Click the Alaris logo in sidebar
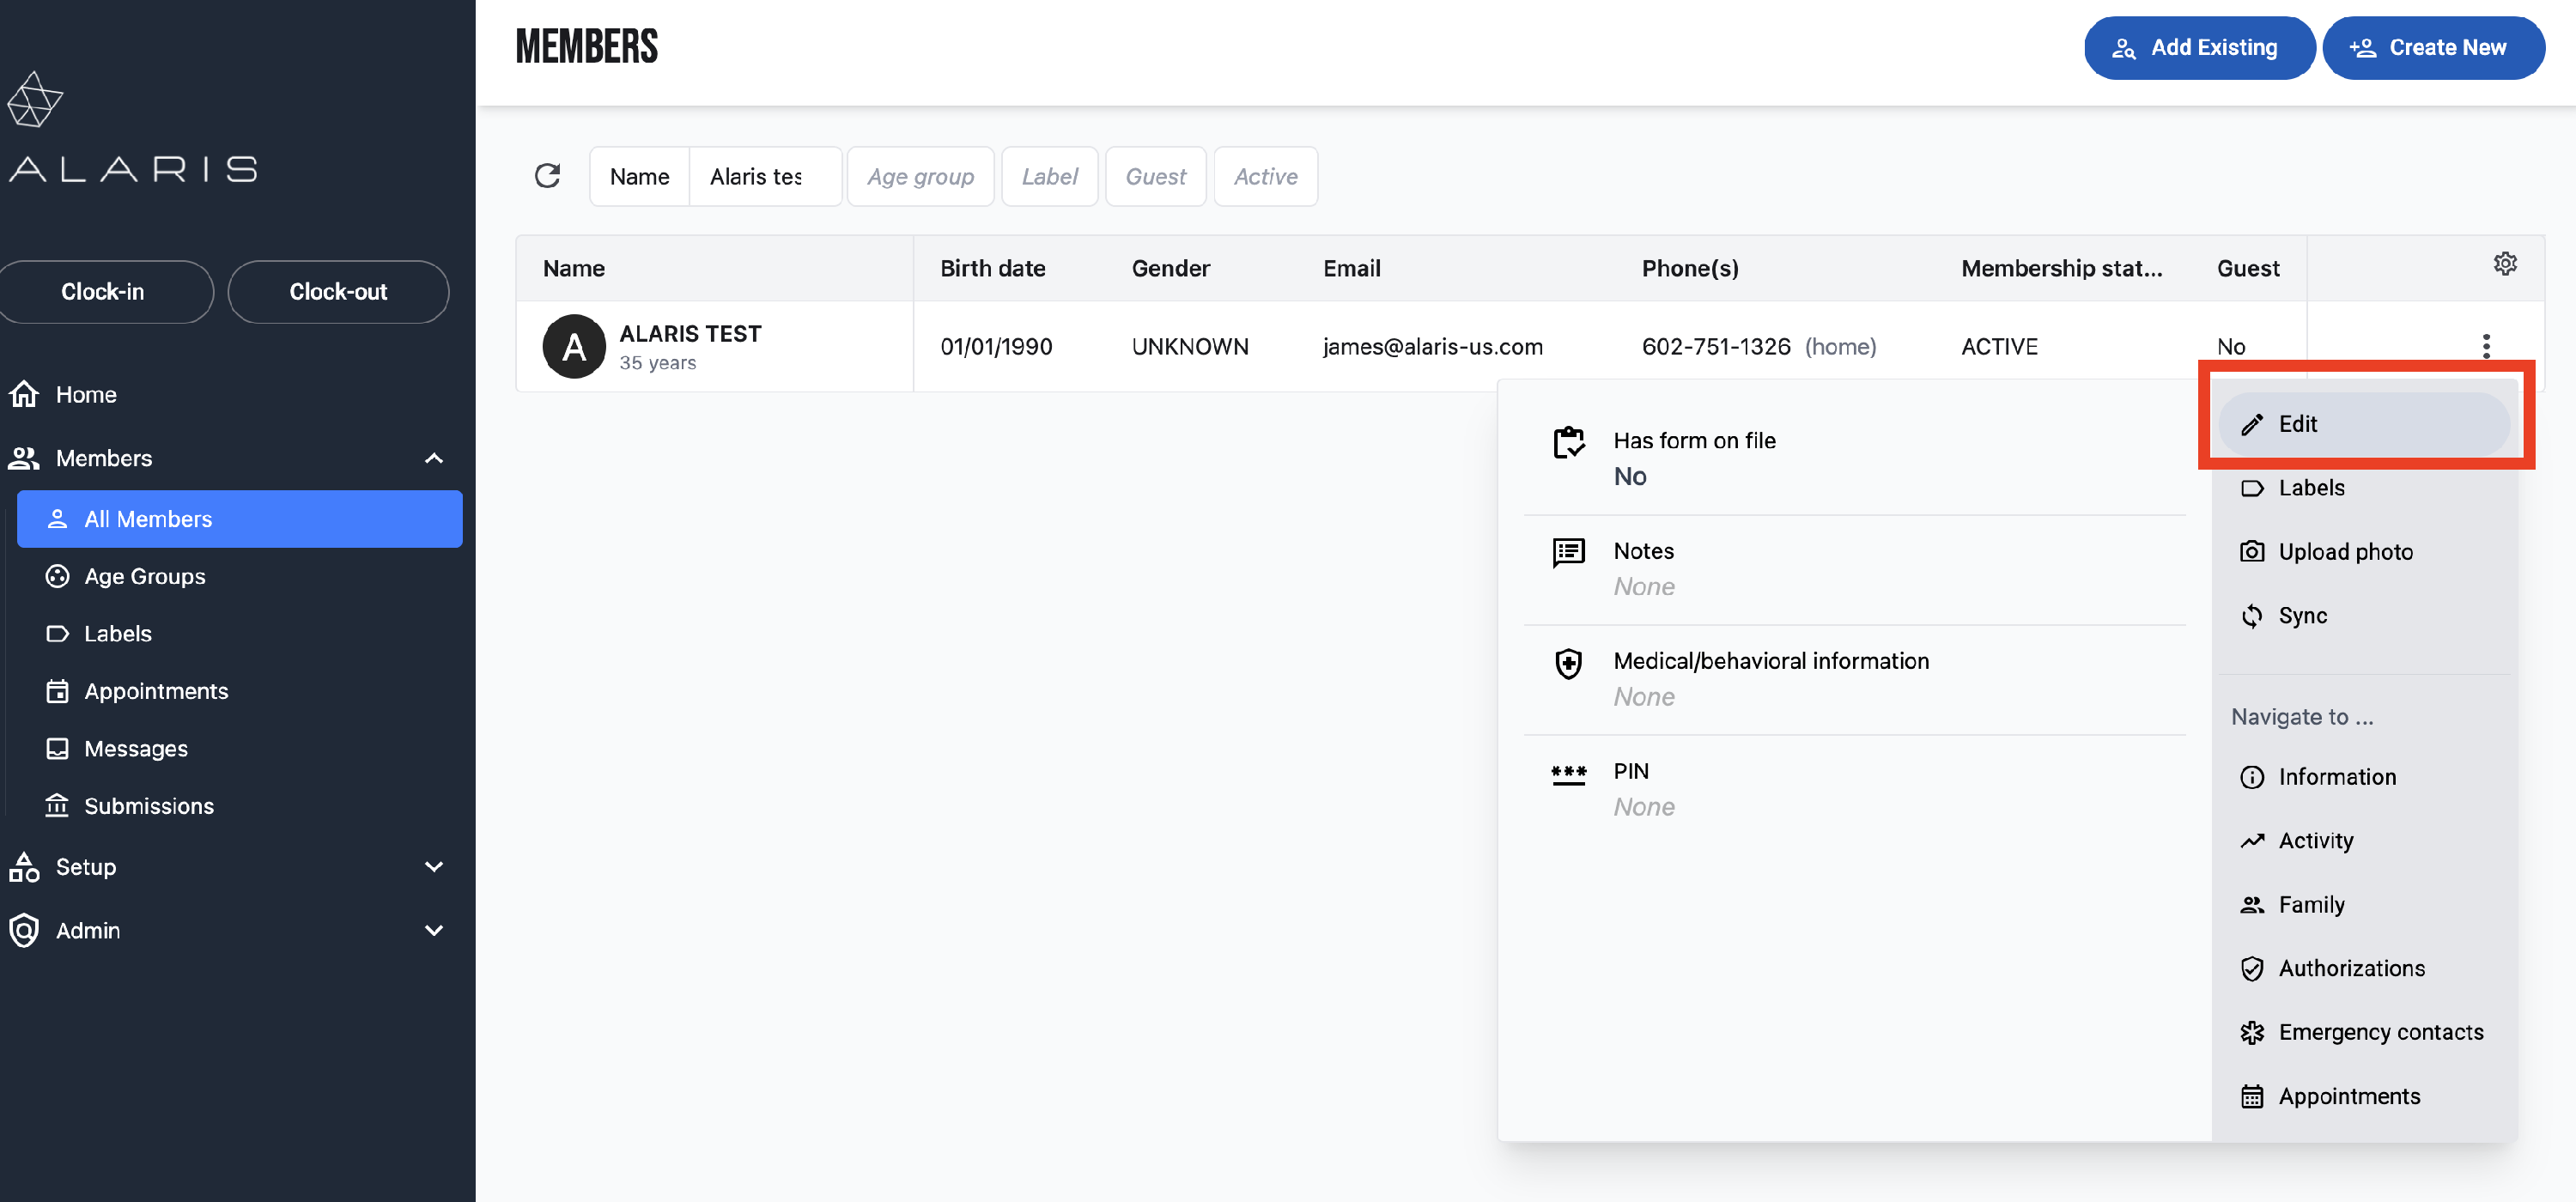The height and width of the screenshot is (1202, 2576). tap(134, 128)
